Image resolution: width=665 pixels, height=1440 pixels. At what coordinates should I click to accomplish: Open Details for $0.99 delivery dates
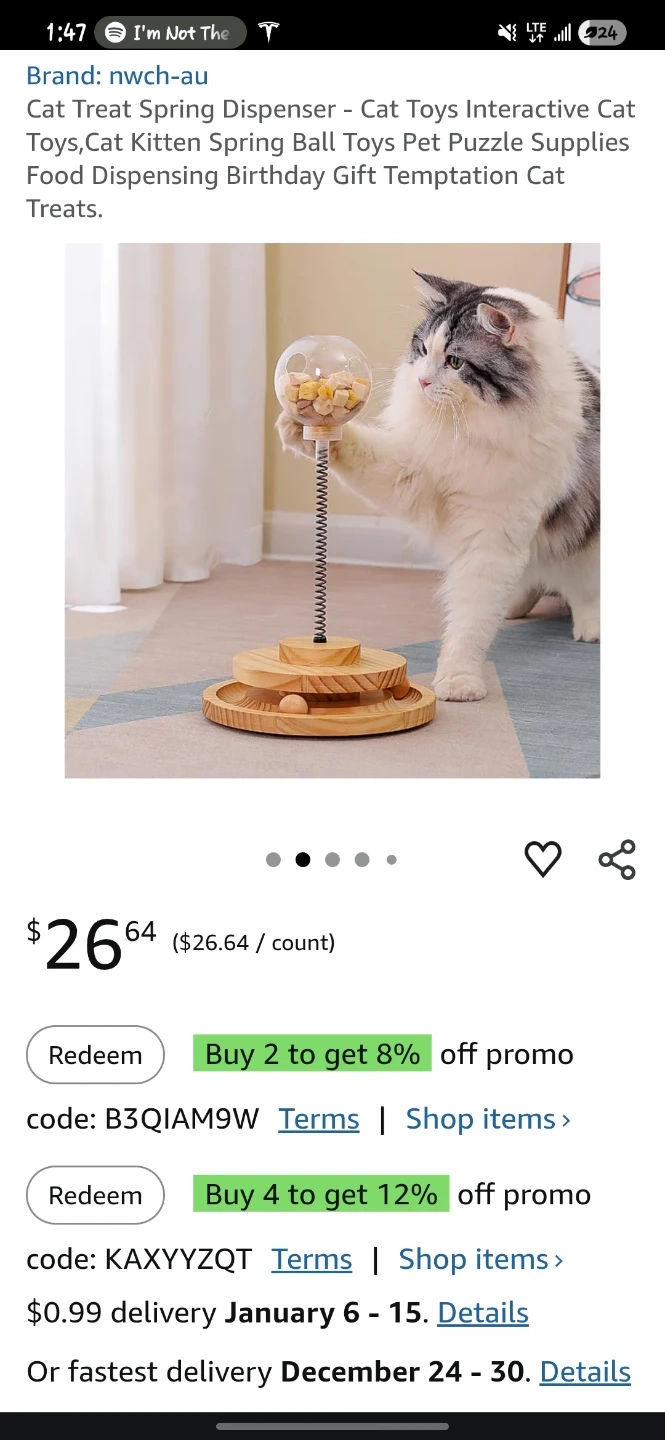pyautogui.click(x=483, y=1312)
